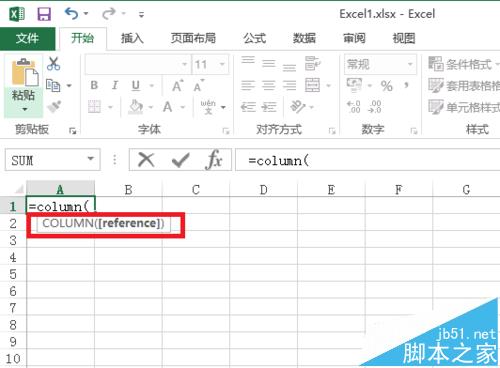Viewport: 500px width, 368px height.
Task: Click the Undo arrow icon
Action: click(71, 14)
